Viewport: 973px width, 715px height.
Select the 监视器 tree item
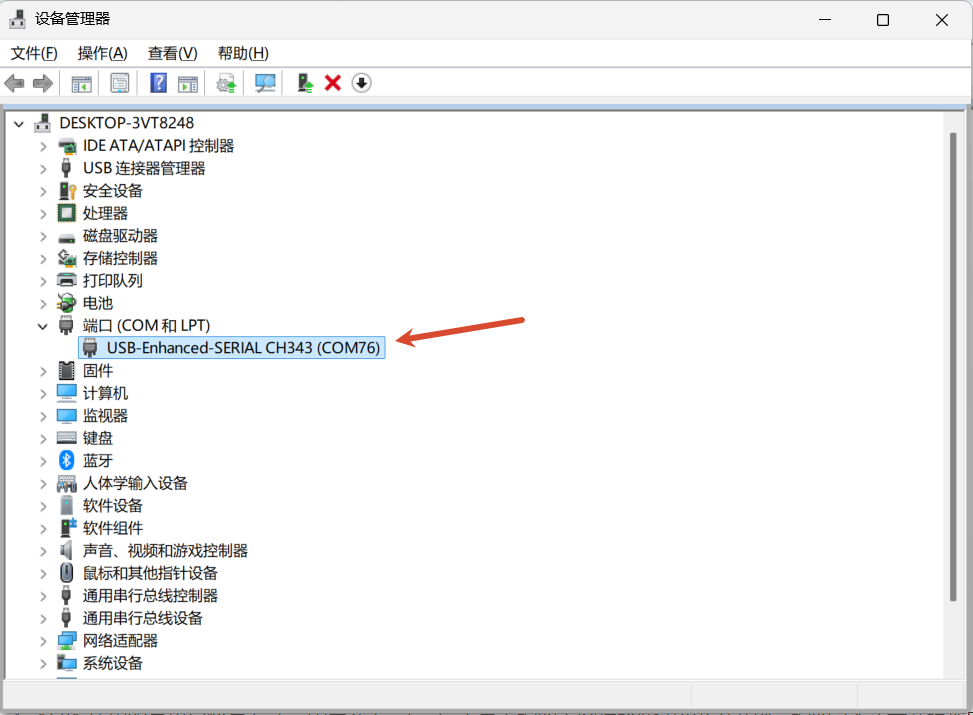tap(105, 416)
